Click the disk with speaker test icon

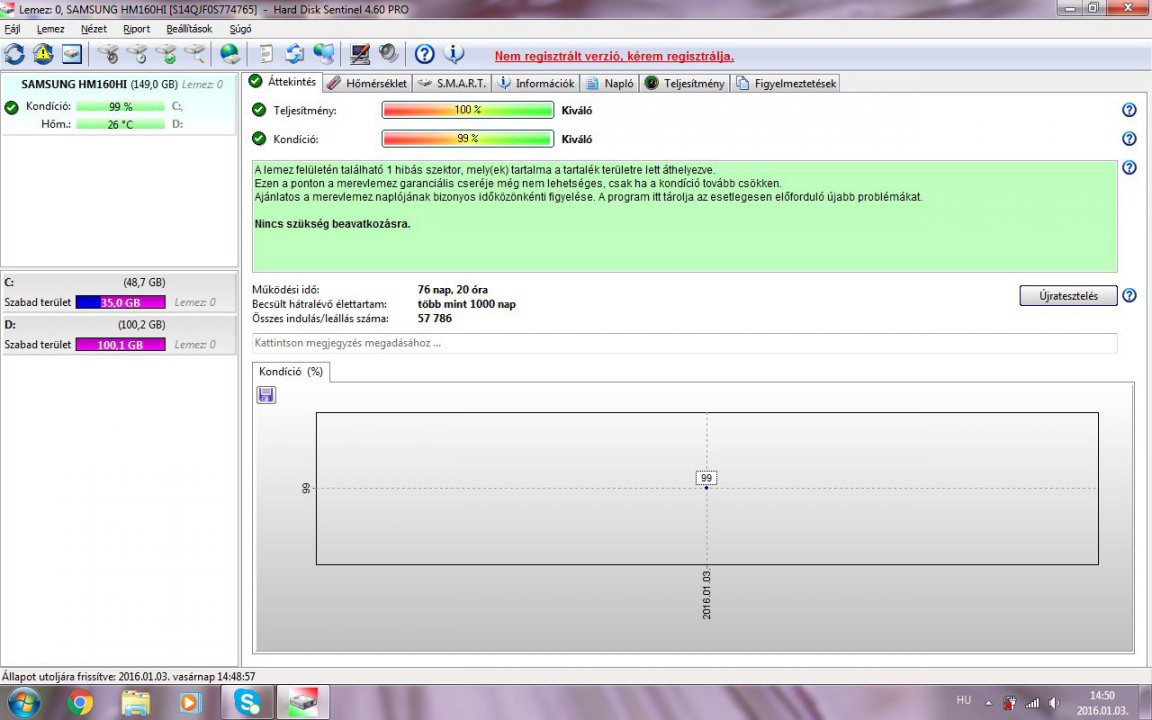(x=108, y=54)
